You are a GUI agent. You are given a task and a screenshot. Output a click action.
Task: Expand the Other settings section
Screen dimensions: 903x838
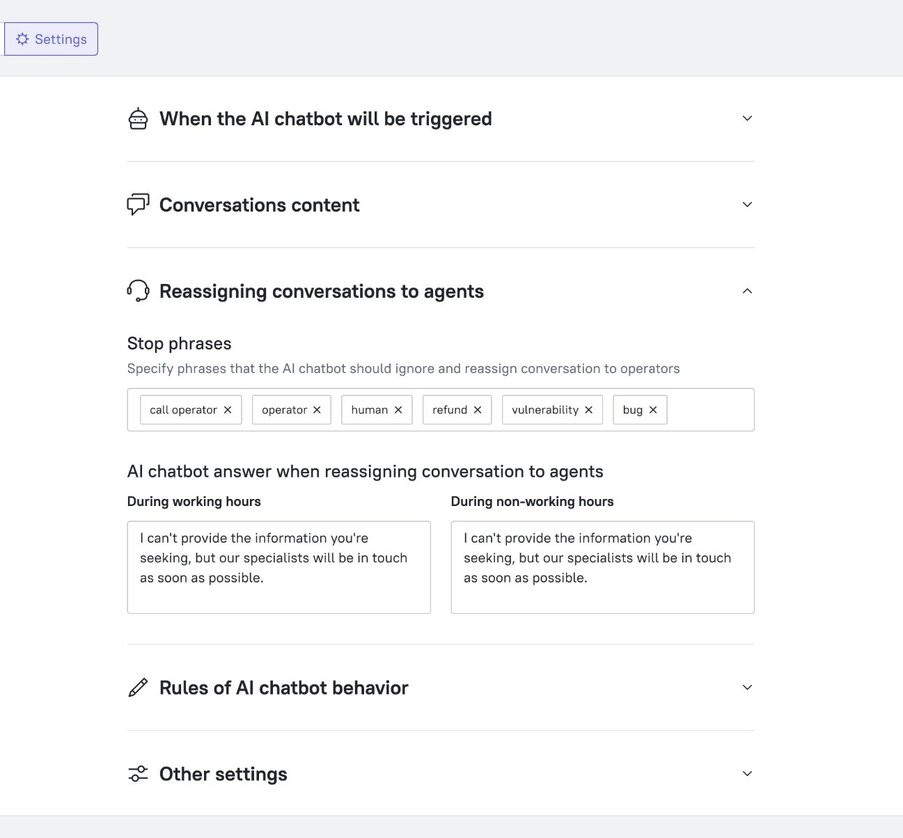pos(747,774)
